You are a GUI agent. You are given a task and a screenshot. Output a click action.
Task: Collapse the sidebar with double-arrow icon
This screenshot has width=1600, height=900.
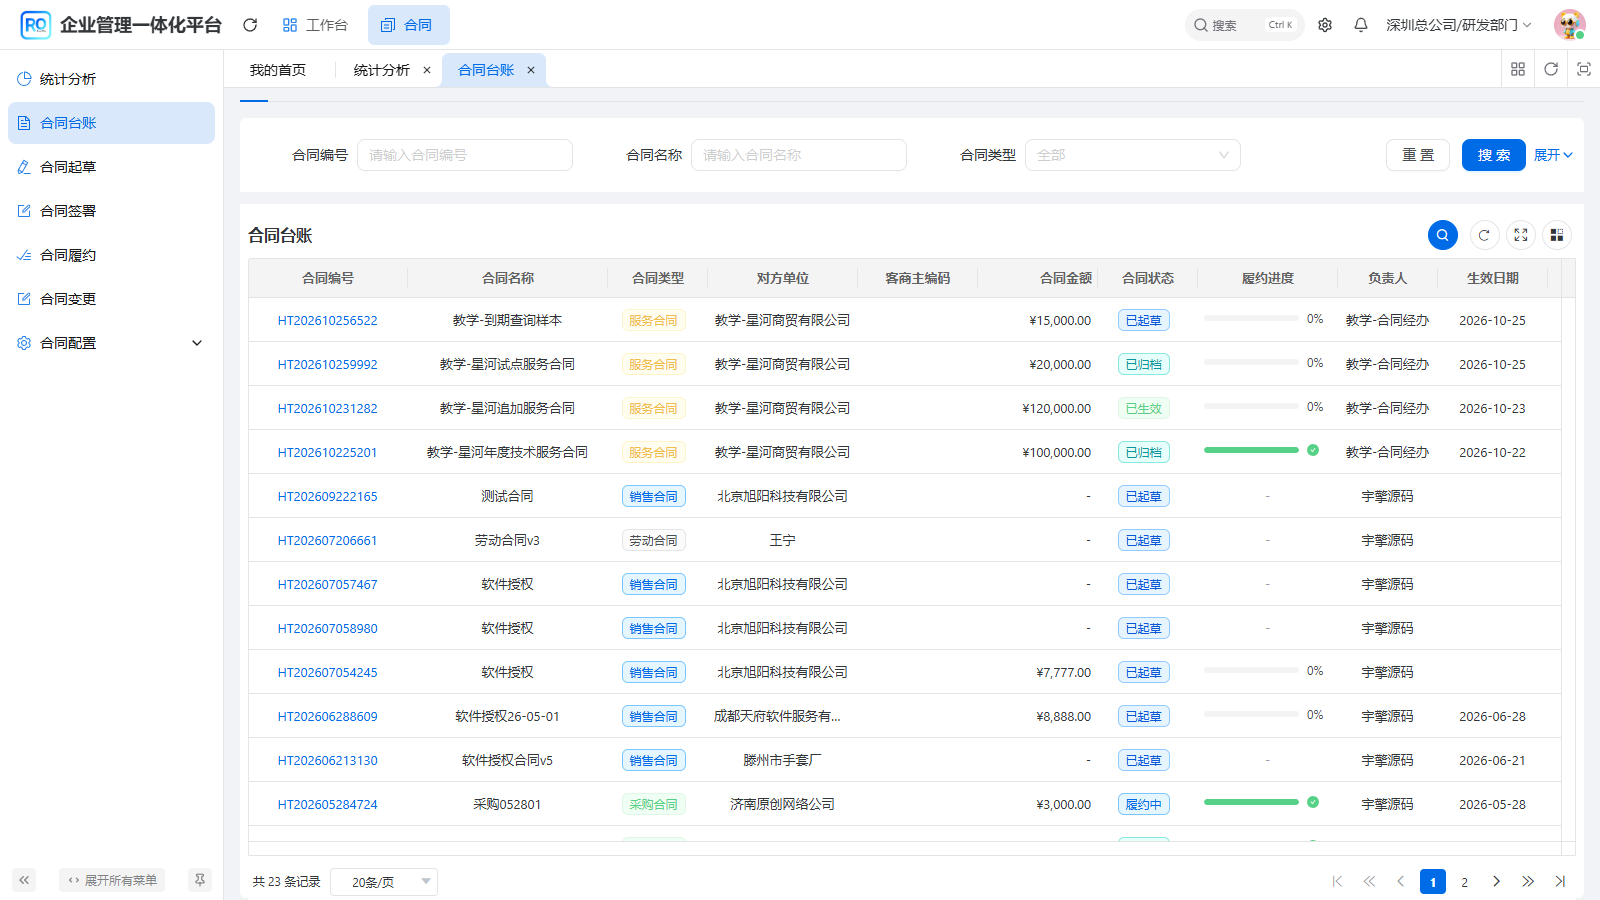(24, 880)
